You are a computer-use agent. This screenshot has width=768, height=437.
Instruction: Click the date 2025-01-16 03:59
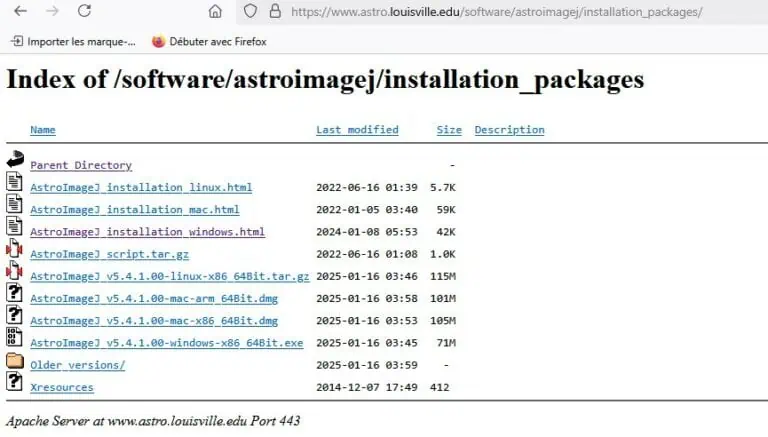tap(367, 365)
